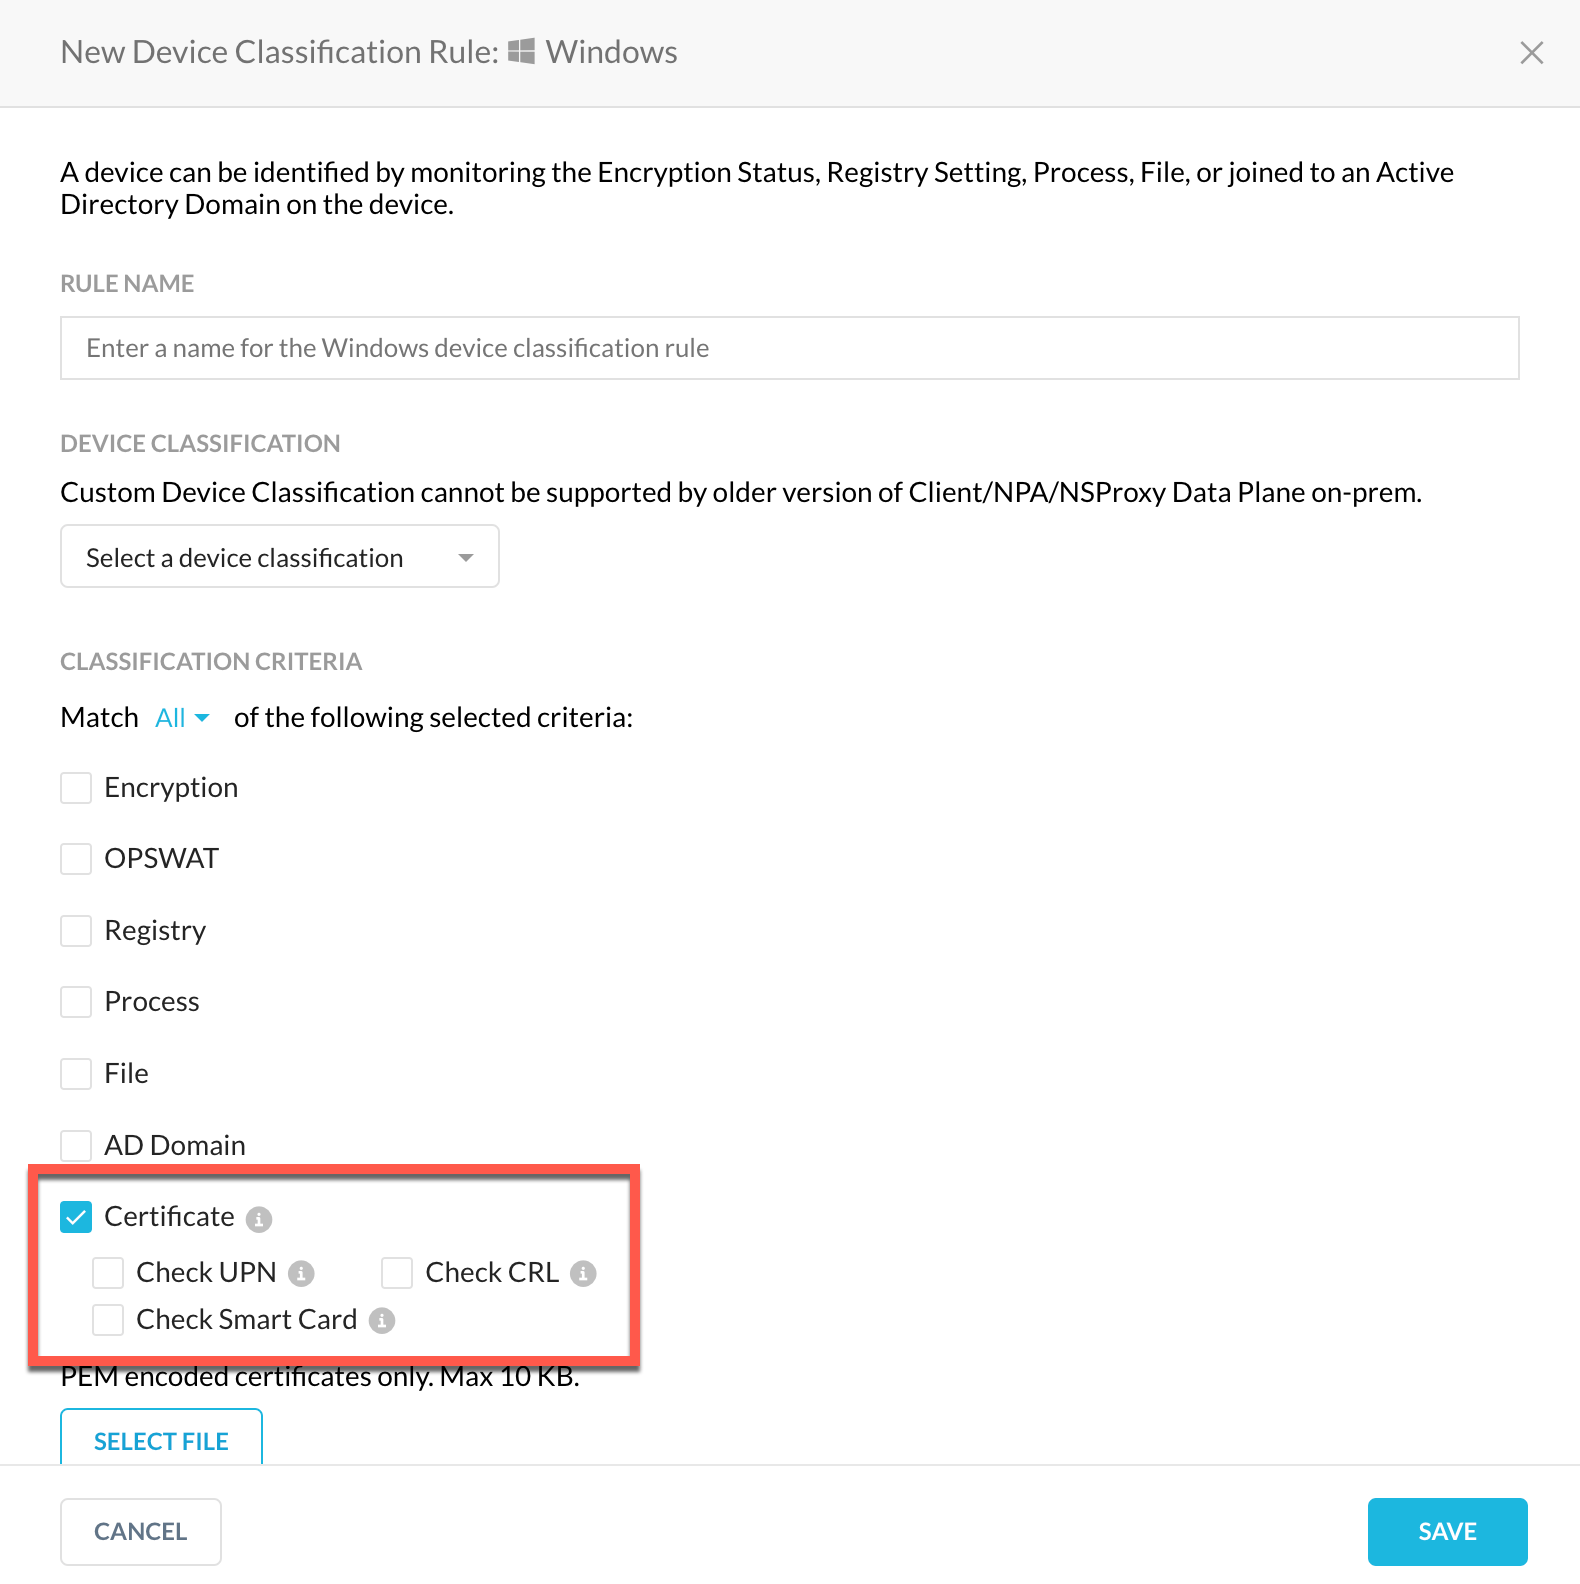This screenshot has height=1584, width=1580.
Task: Open the Select a device classification dropdown
Action: pos(280,556)
